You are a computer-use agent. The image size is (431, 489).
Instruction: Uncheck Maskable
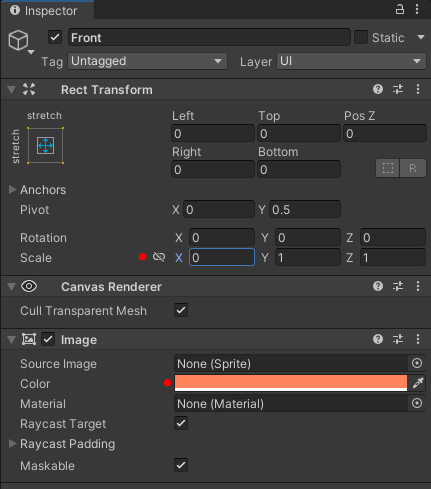181,465
